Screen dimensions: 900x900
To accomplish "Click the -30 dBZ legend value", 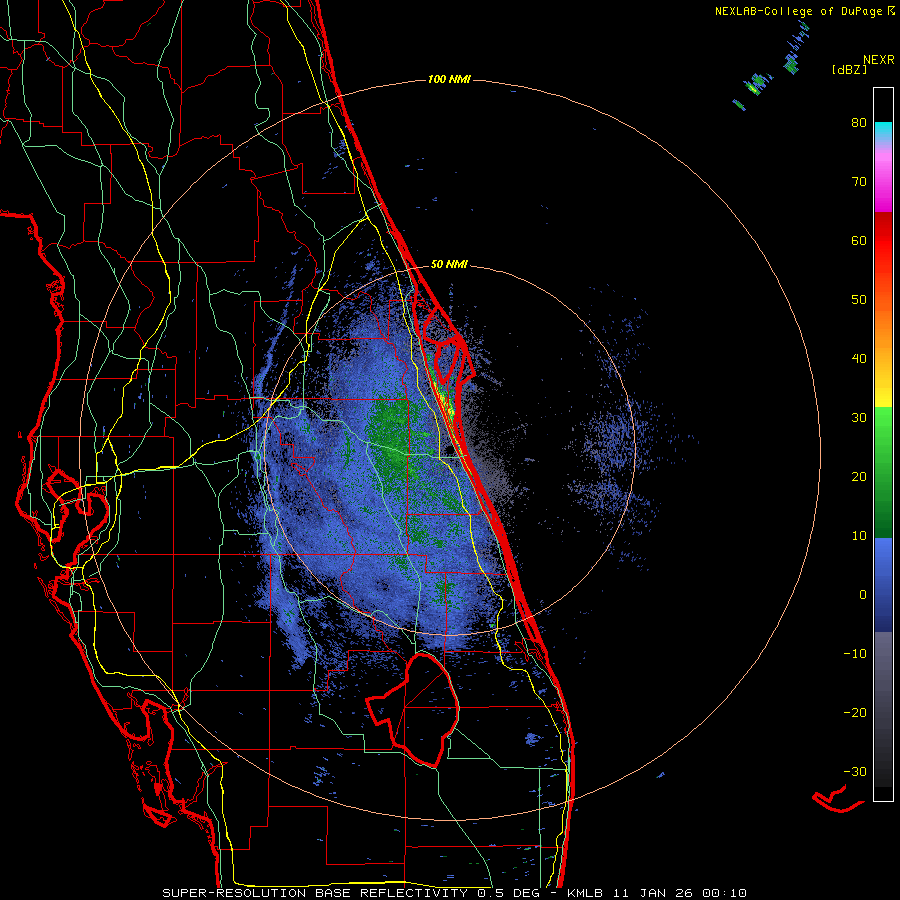I will (x=855, y=771).
